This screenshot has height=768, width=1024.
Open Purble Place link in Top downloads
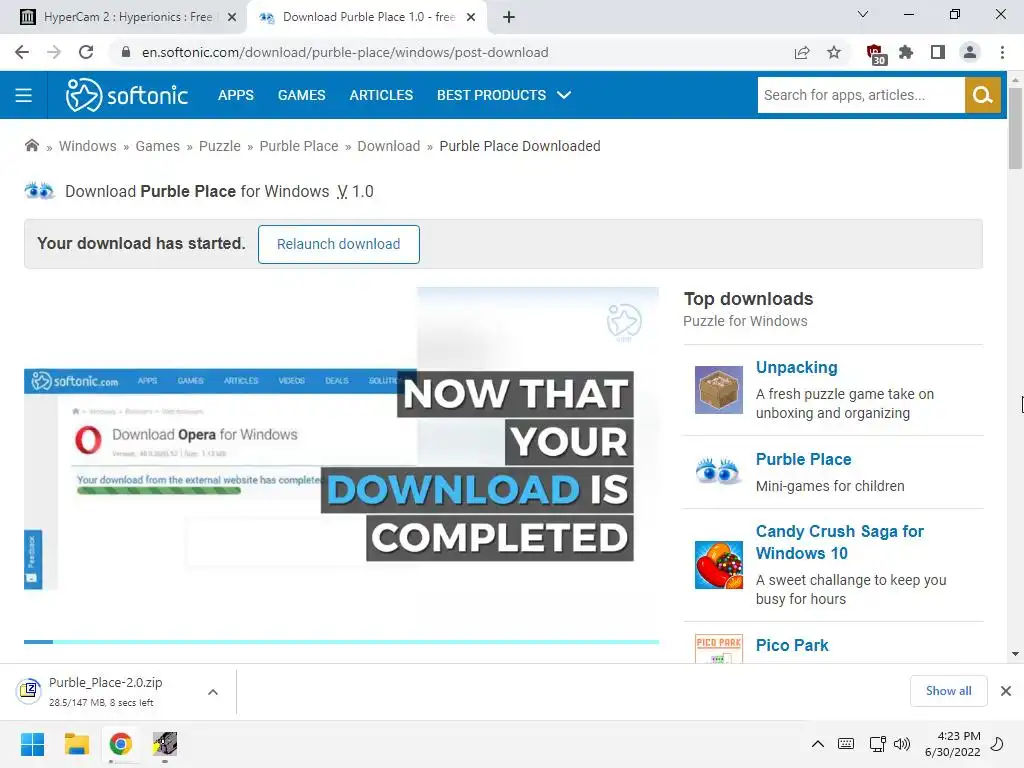[803, 460]
